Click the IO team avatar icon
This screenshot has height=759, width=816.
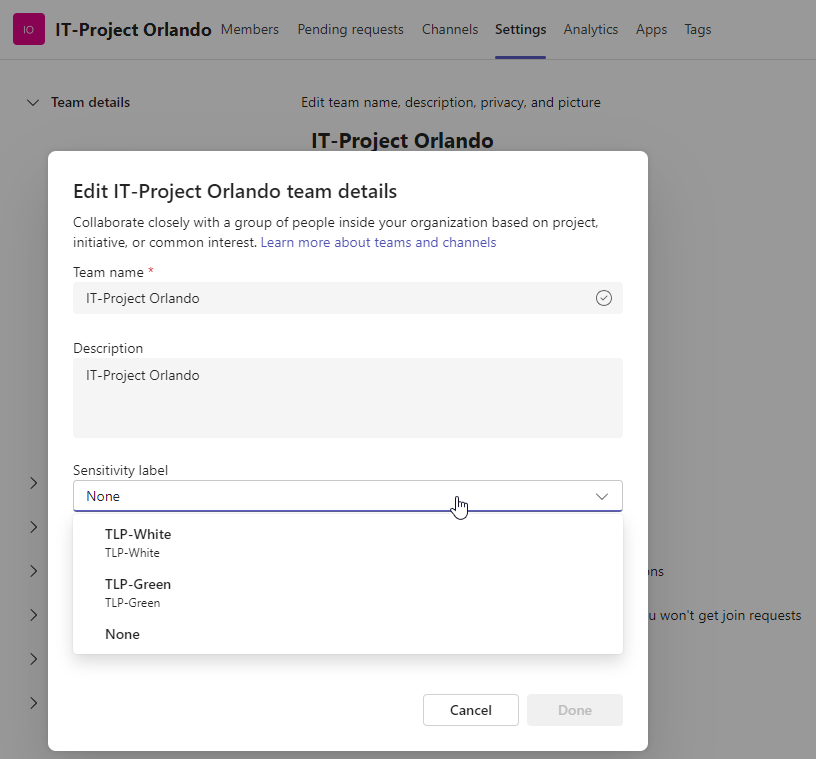29,29
